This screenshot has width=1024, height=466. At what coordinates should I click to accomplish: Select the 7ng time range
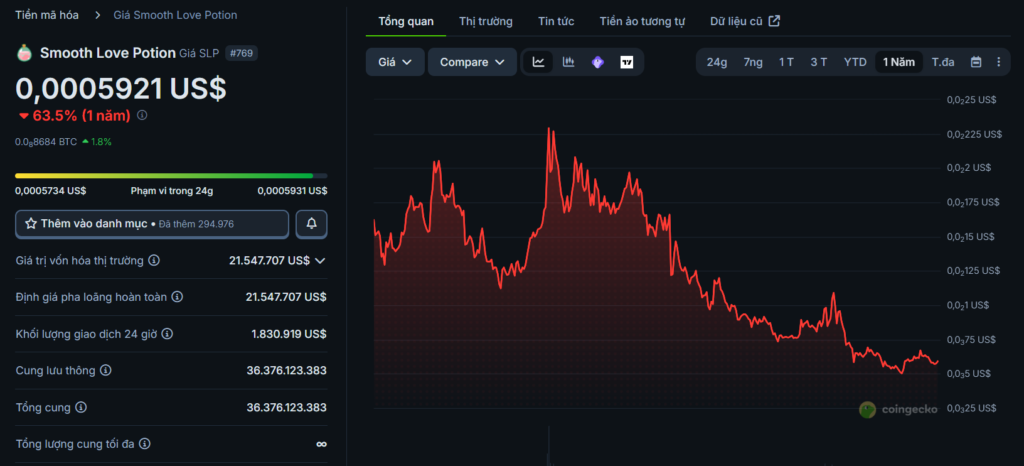point(752,62)
